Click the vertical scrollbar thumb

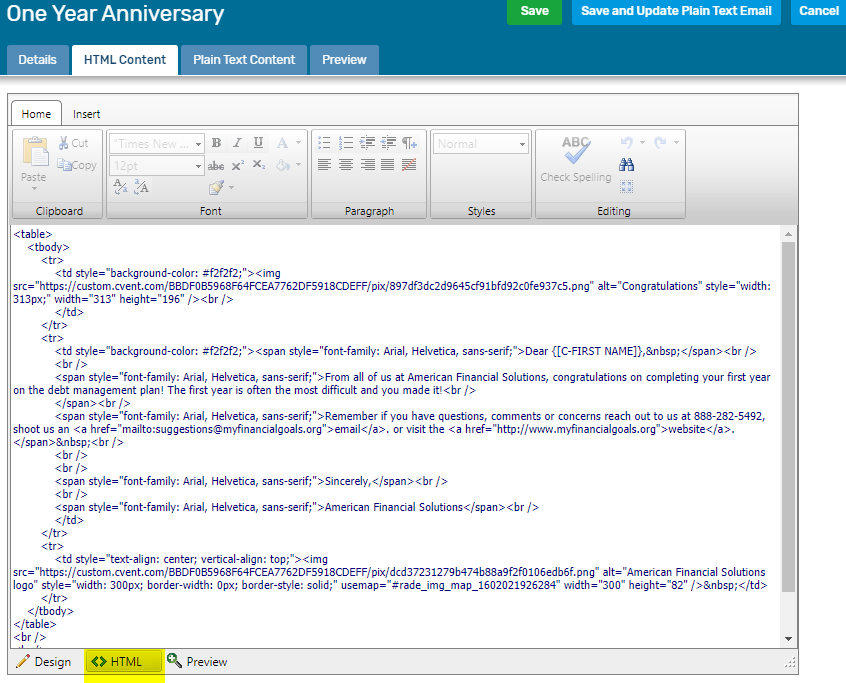(788, 416)
